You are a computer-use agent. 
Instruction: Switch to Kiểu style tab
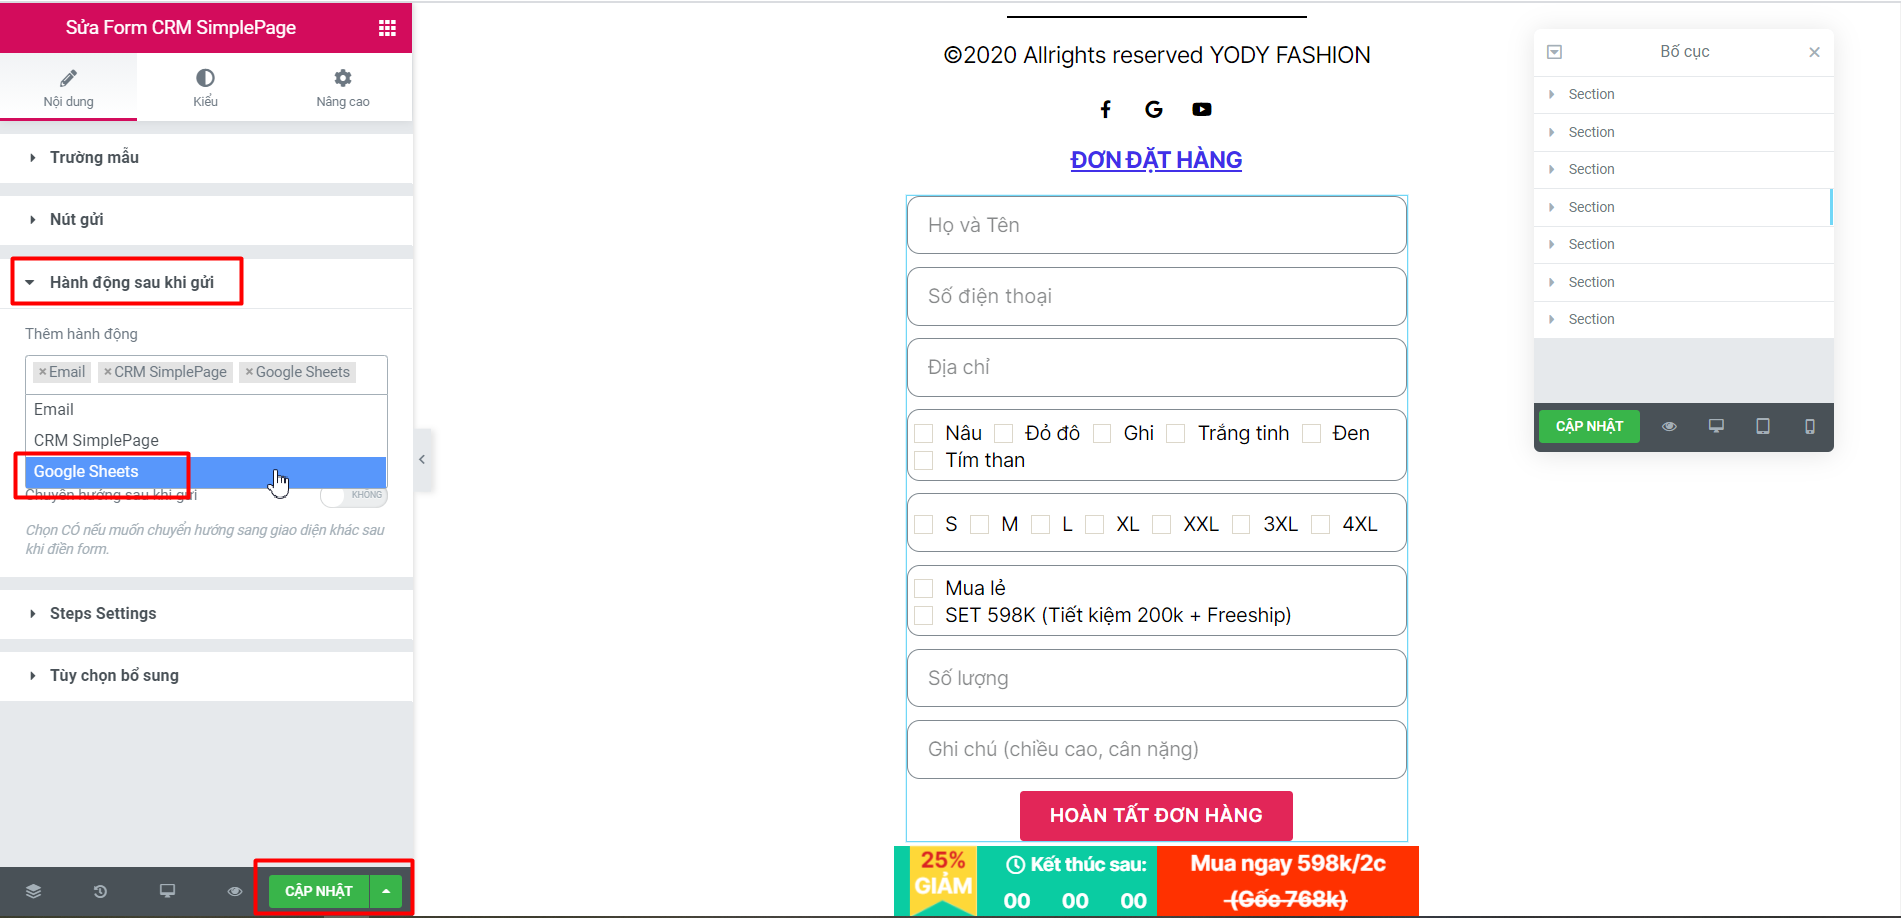pos(205,88)
